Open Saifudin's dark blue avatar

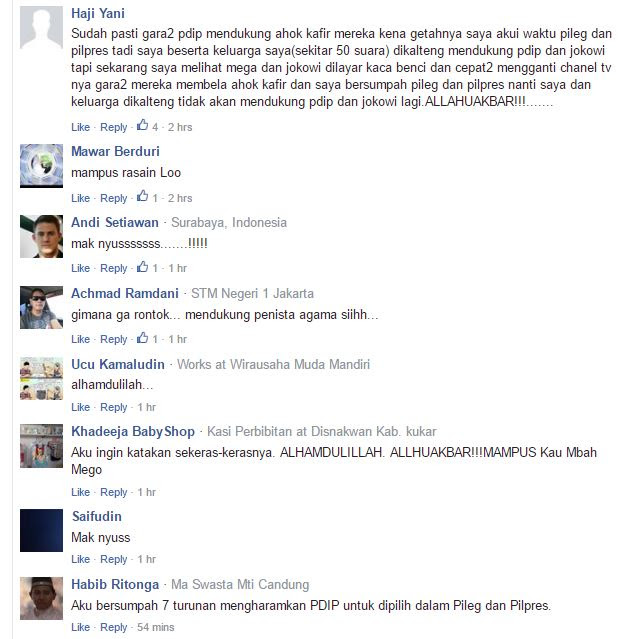coord(42,531)
